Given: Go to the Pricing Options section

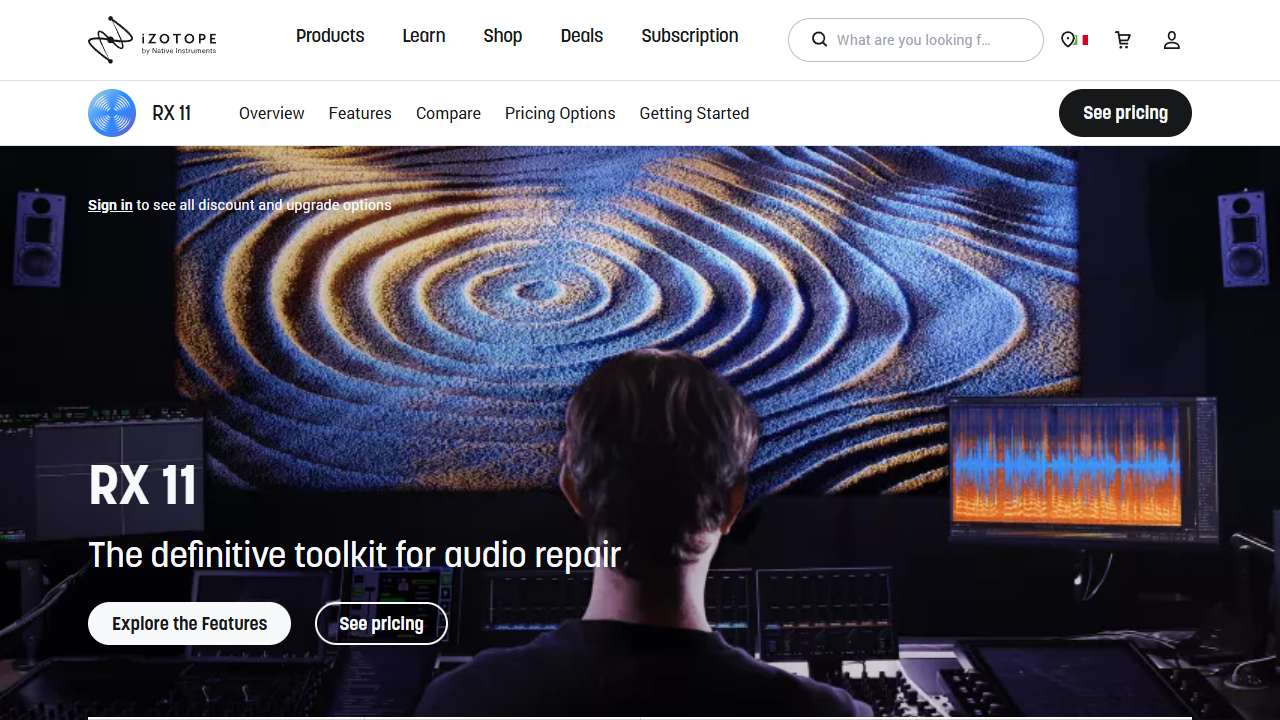Looking at the screenshot, I should [x=560, y=113].
